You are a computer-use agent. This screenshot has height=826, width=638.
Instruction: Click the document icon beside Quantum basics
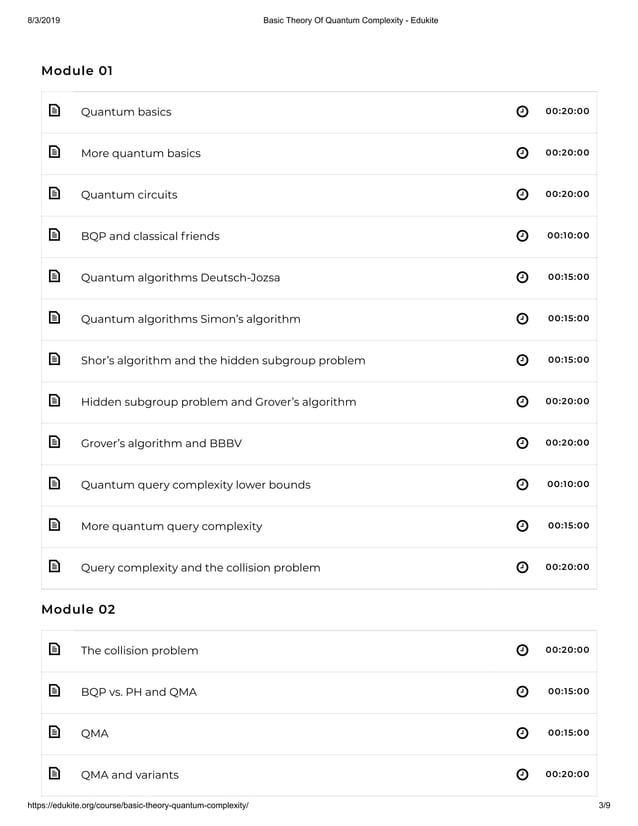click(x=55, y=111)
